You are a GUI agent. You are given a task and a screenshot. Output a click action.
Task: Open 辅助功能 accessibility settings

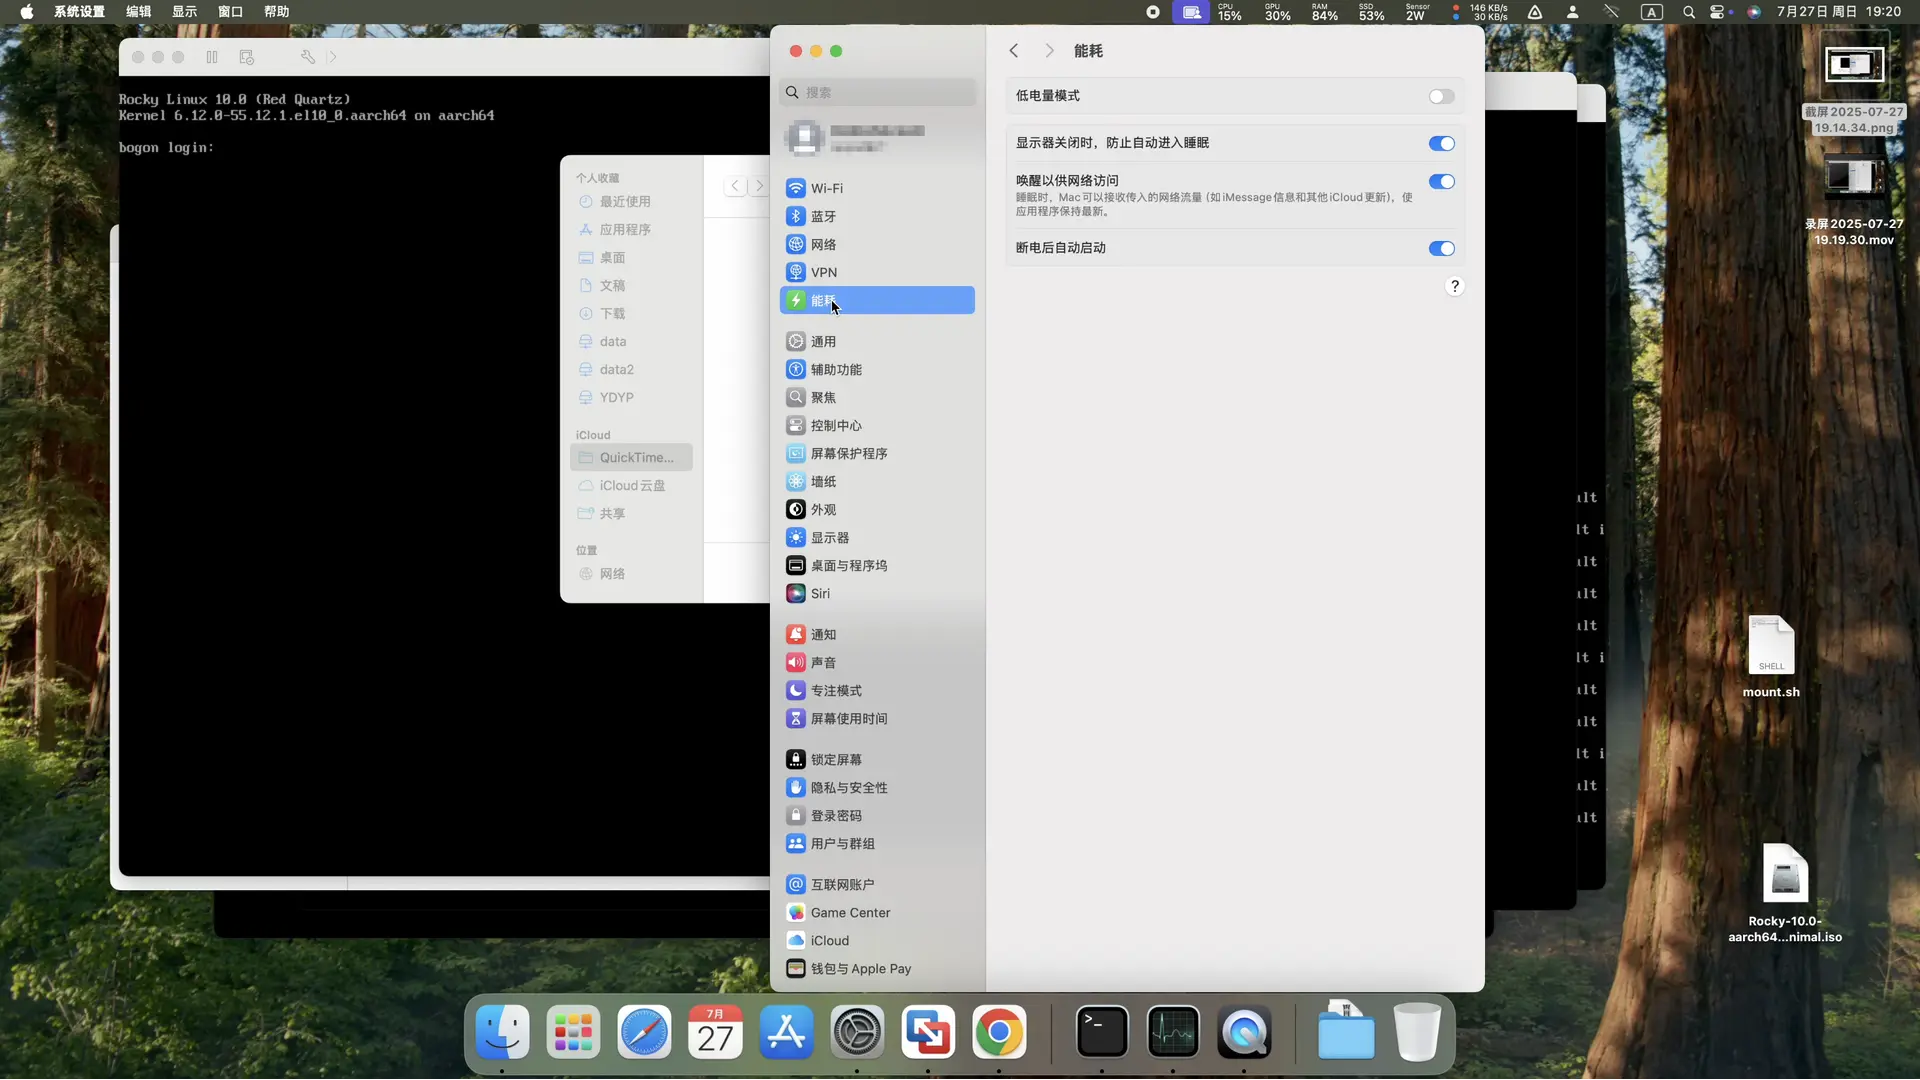point(877,369)
